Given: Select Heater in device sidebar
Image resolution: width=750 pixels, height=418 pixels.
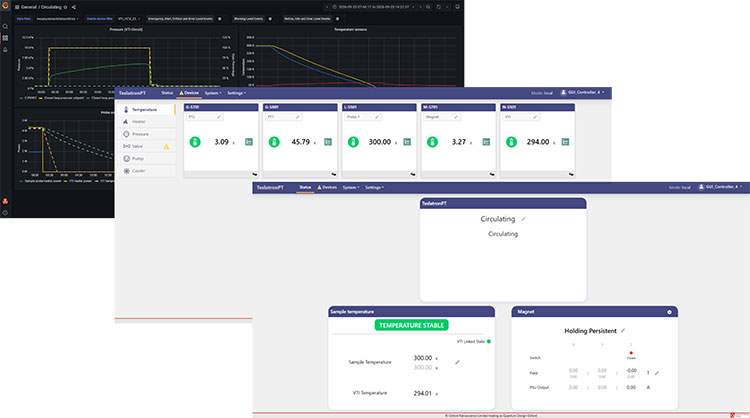Looking at the screenshot, I should 147,122.
